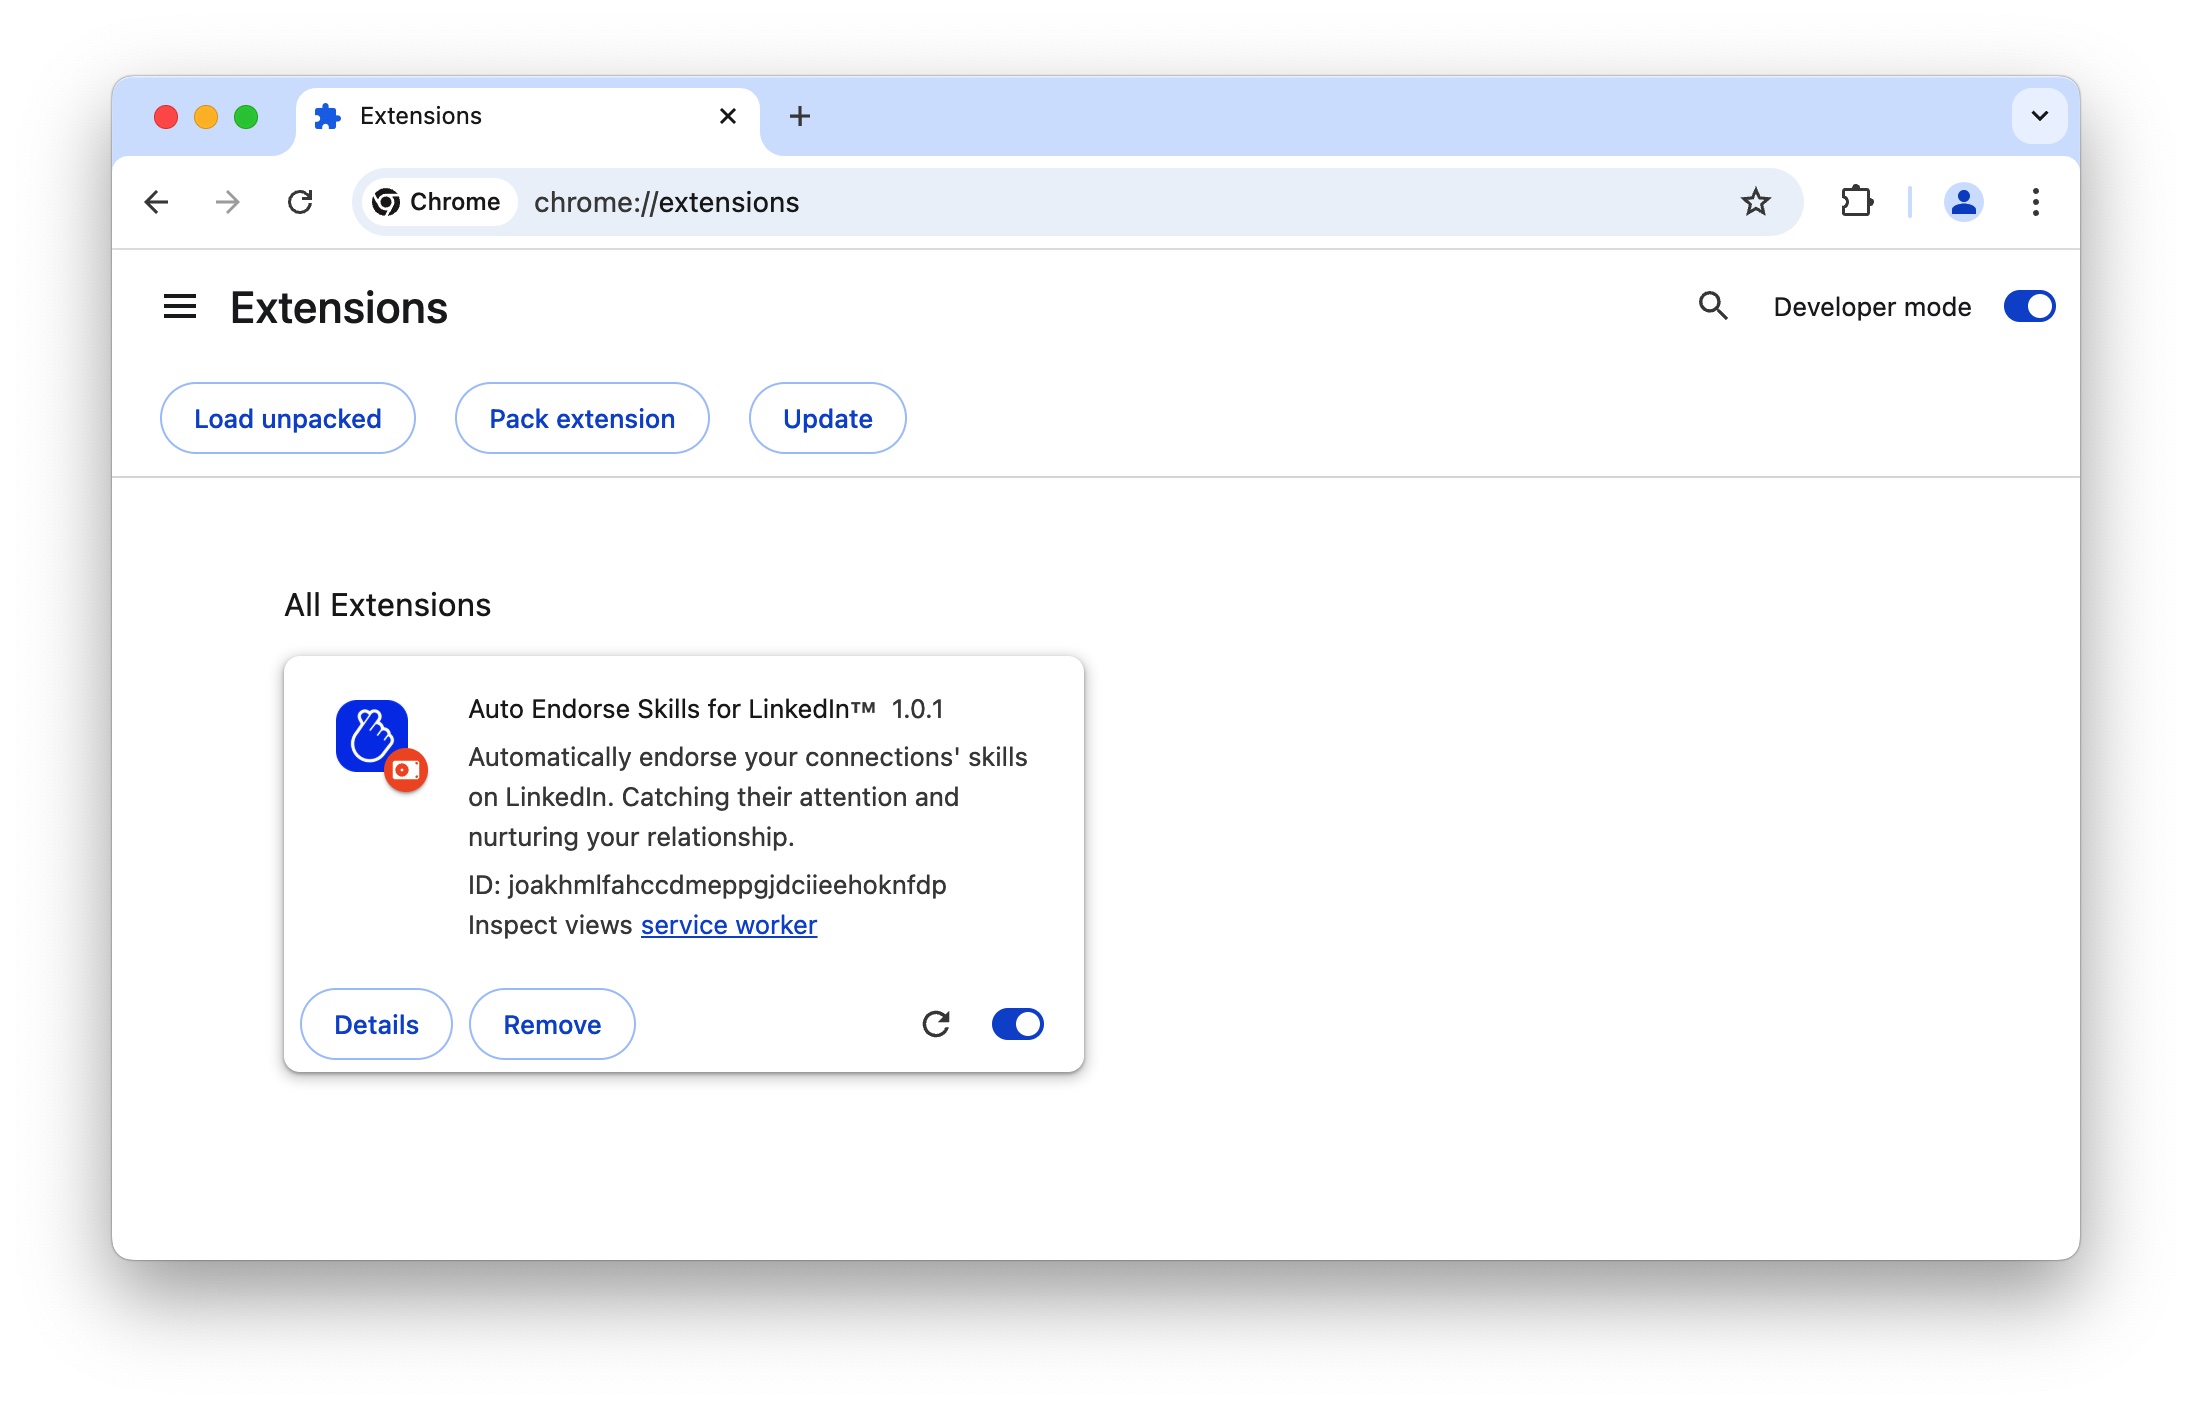Click the Load unpacked button
Screen dimensions: 2192x1408
coord(287,418)
